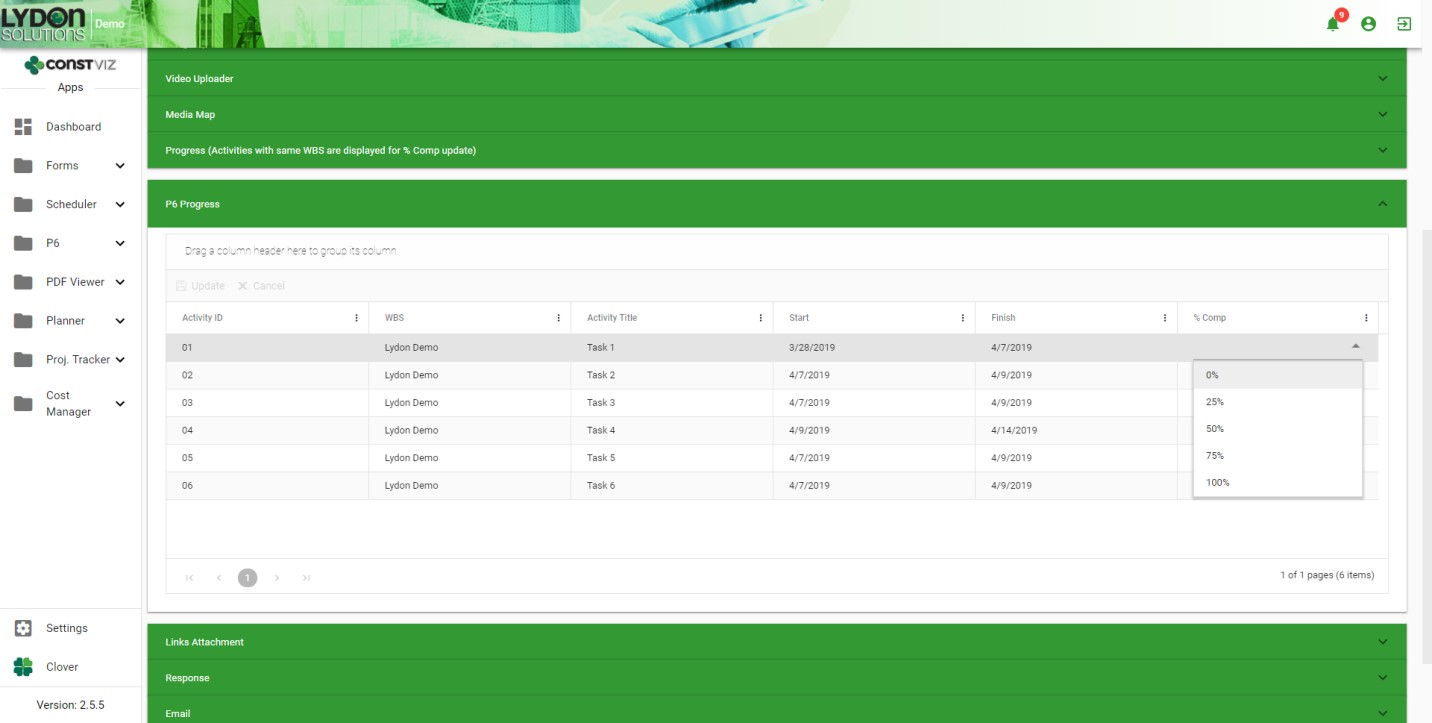Open the WBS column options menu
The image size is (1432, 723).
coord(559,317)
